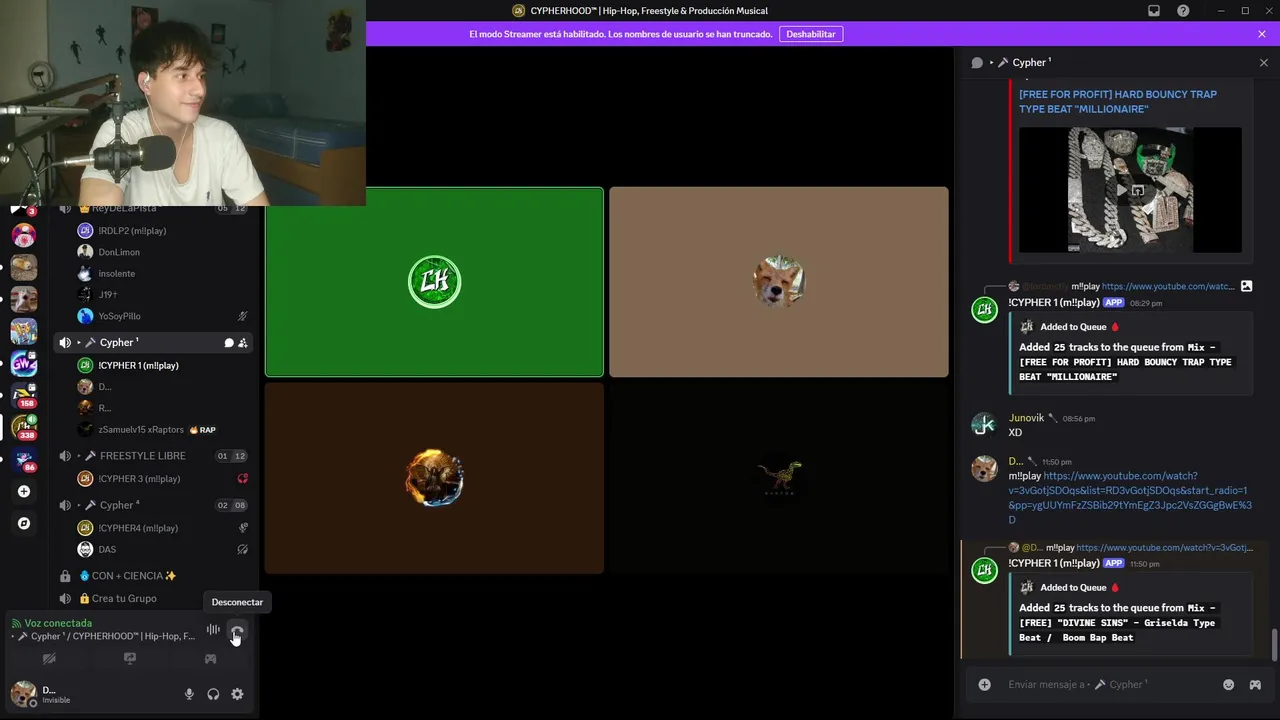Select the raptor avatar video tile
The width and height of the screenshot is (1280, 720).
pyautogui.click(x=779, y=478)
